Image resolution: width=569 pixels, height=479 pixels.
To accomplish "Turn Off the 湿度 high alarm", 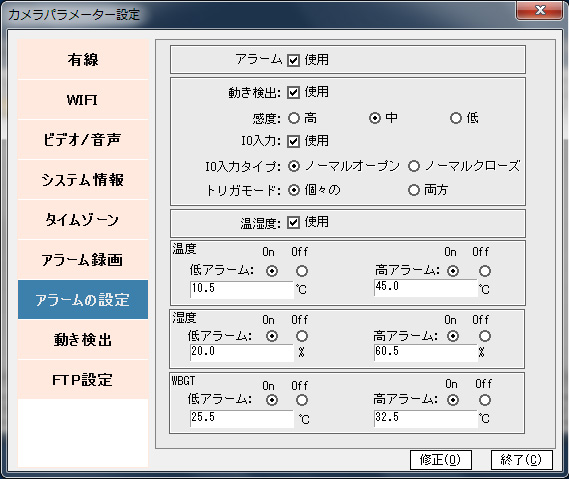I will pos(485,336).
